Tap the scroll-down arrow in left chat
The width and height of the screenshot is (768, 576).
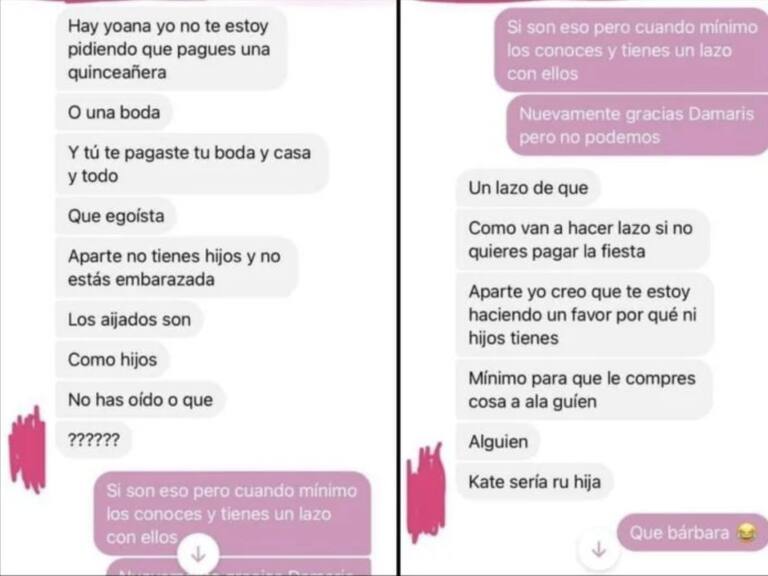[198, 553]
